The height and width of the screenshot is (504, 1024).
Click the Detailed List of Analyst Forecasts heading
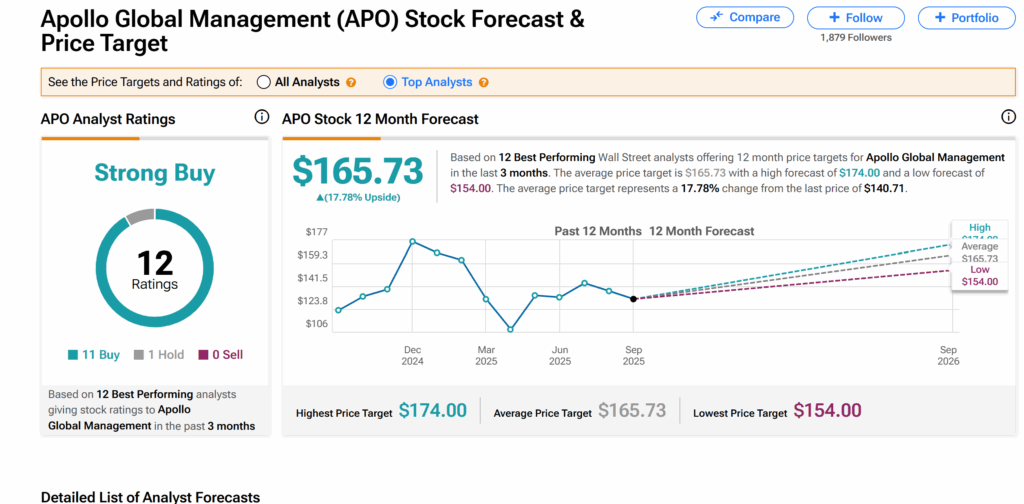click(150, 497)
